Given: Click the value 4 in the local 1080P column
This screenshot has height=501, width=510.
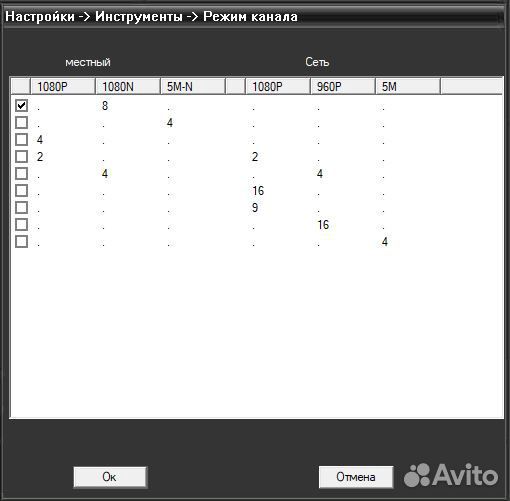Looking at the screenshot, I should pos(40,140).
